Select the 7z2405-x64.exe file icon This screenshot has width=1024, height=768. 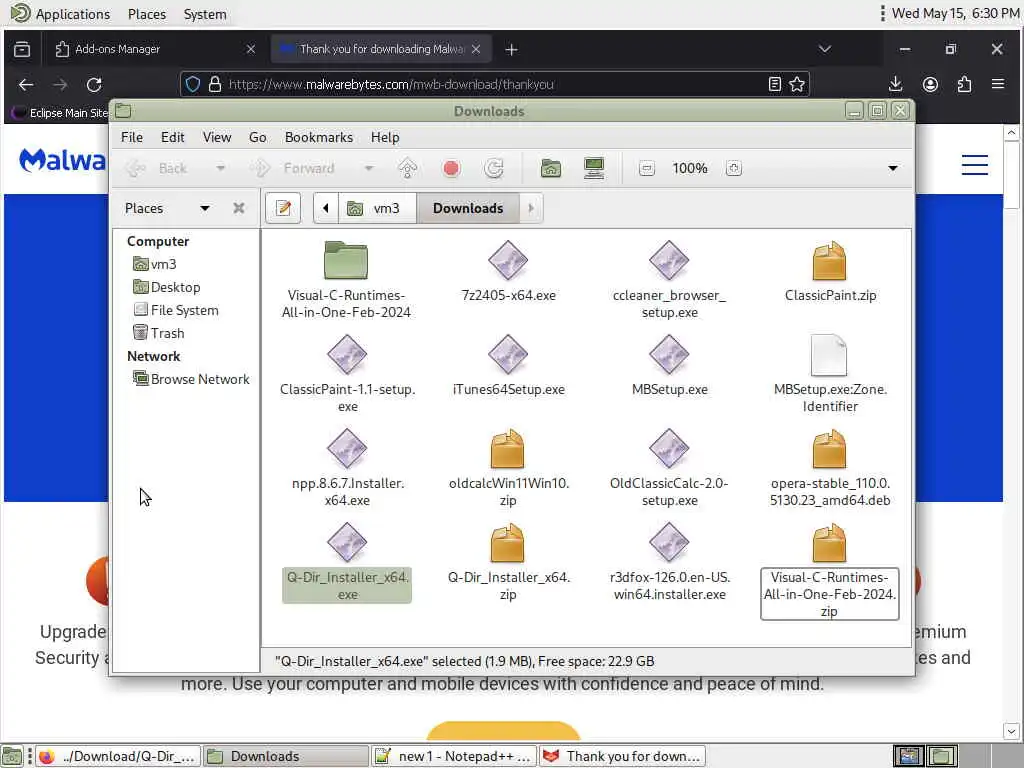[507, 260]
